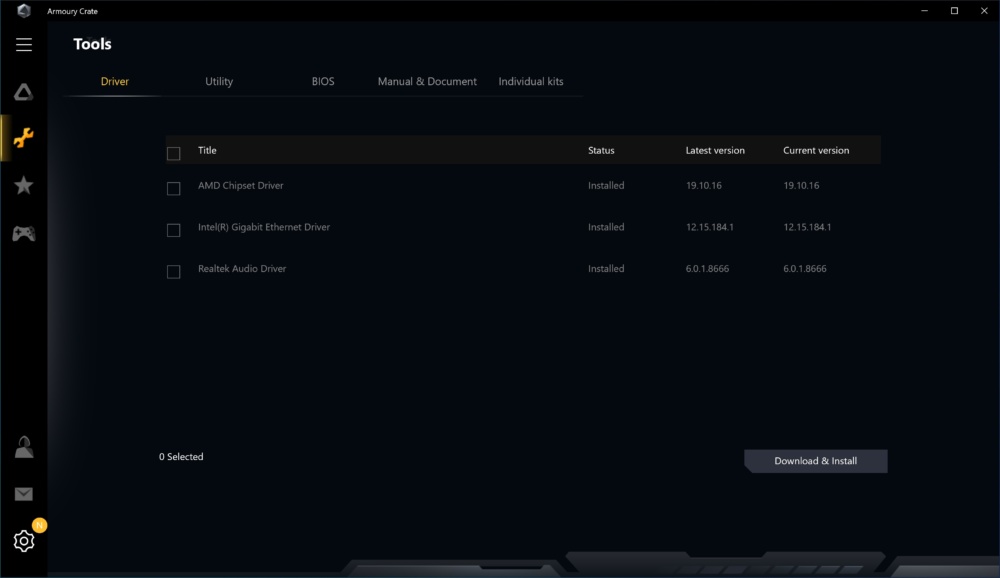The width and height of the screenshot is (1000, 578).
Task: Click latest version 12.15.184.1
Action: [709, 227]
